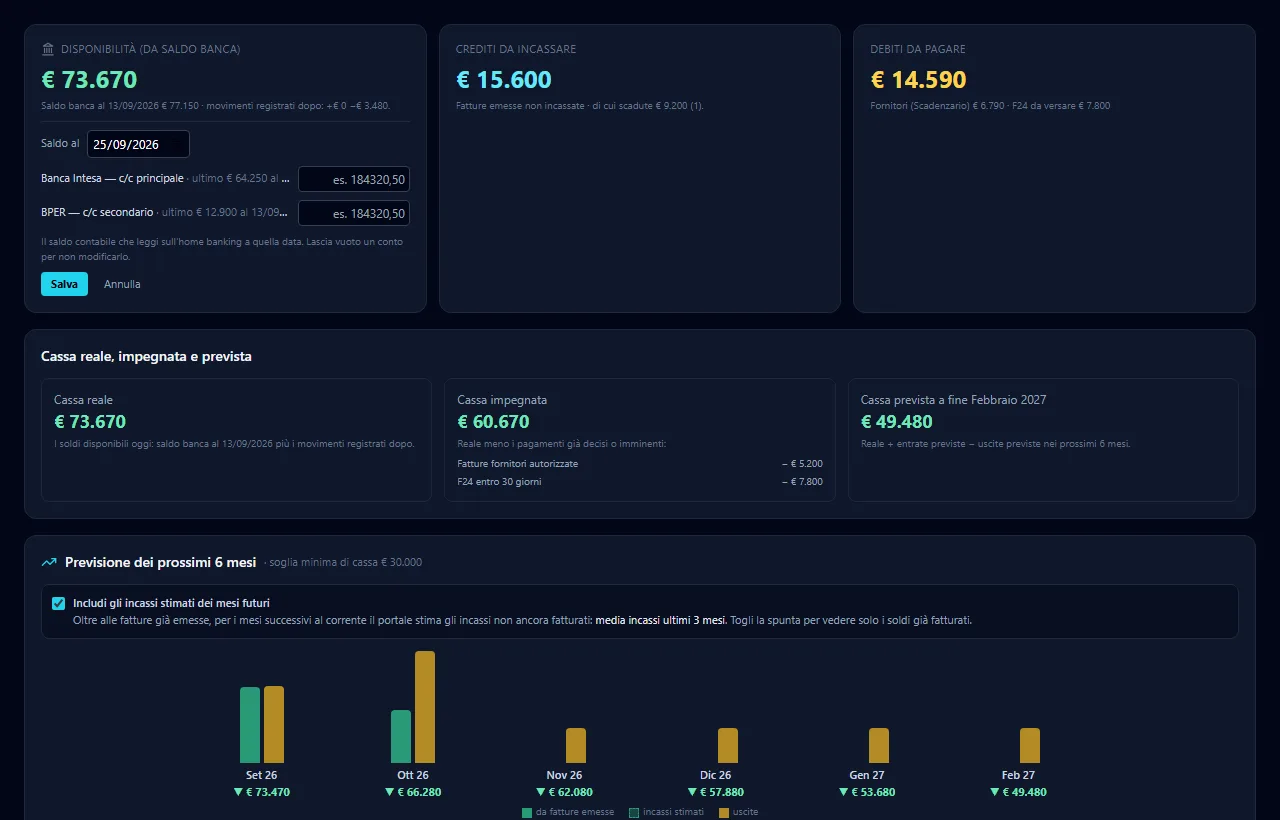Click the soglia minima di cassa € 30.000 note
Viewport: 1280px width, 820px height.
pos(343,562)
